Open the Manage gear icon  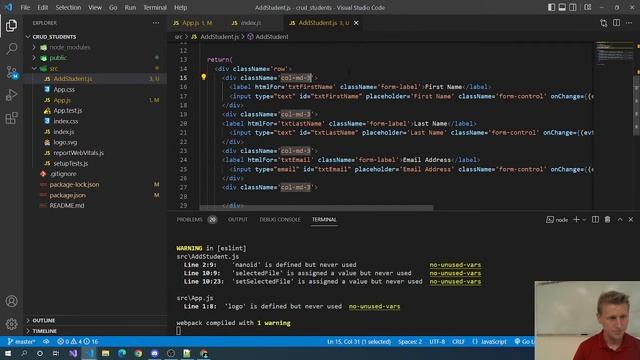[11, 324]
